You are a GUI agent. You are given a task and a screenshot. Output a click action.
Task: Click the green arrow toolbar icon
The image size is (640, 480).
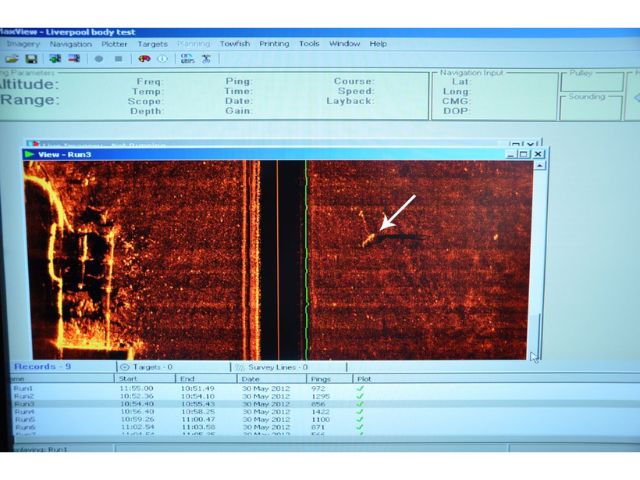(55, 59)
